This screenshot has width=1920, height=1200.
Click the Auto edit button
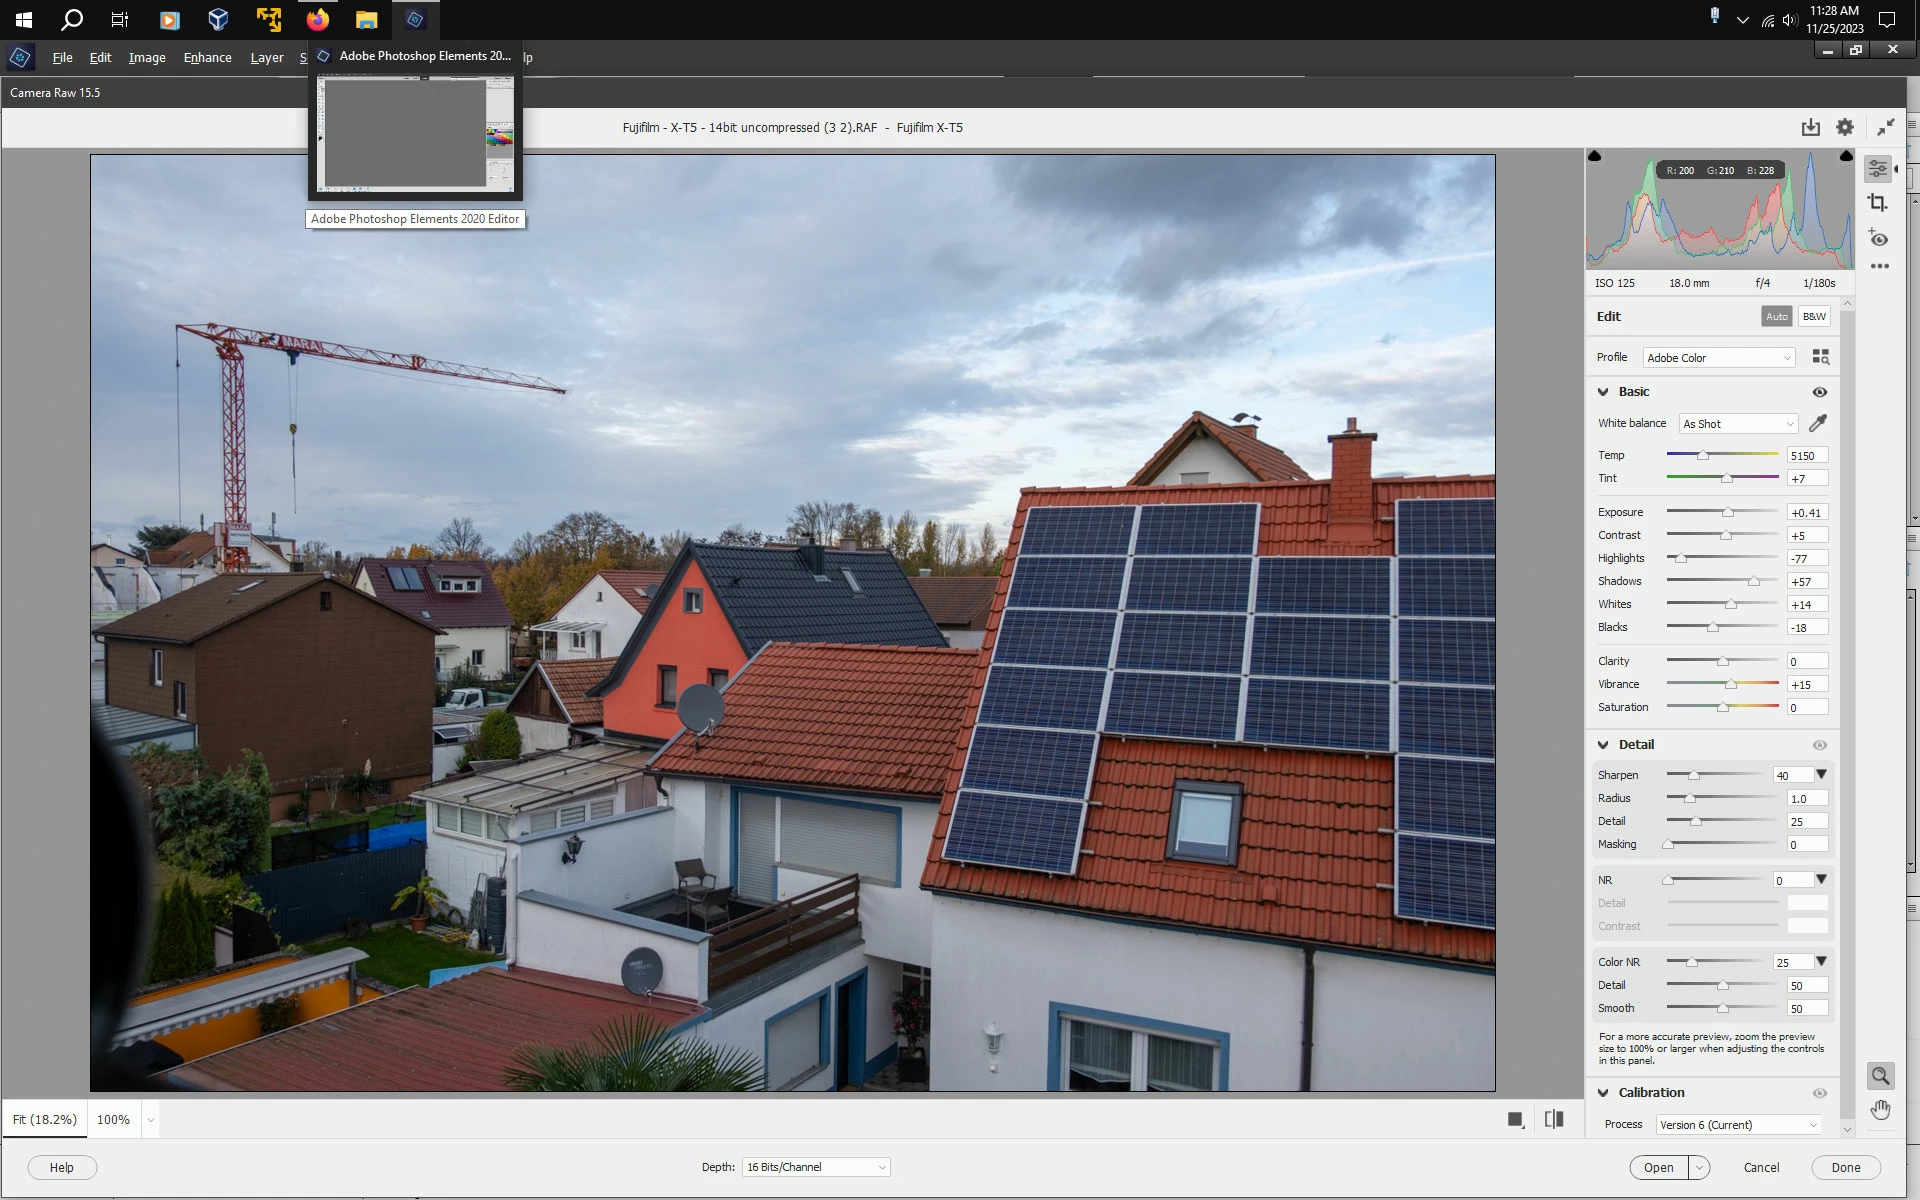coord(1776,316)
